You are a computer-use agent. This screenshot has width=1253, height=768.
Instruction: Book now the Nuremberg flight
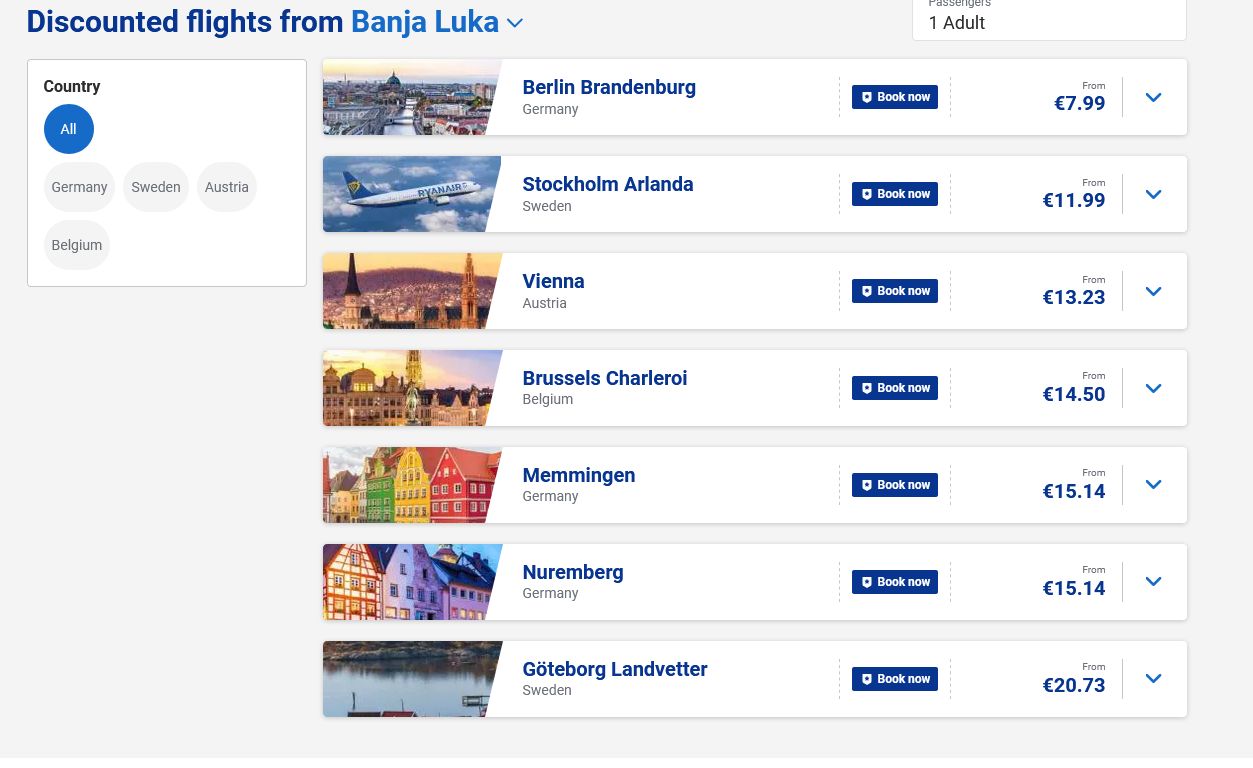pos(895,582)
